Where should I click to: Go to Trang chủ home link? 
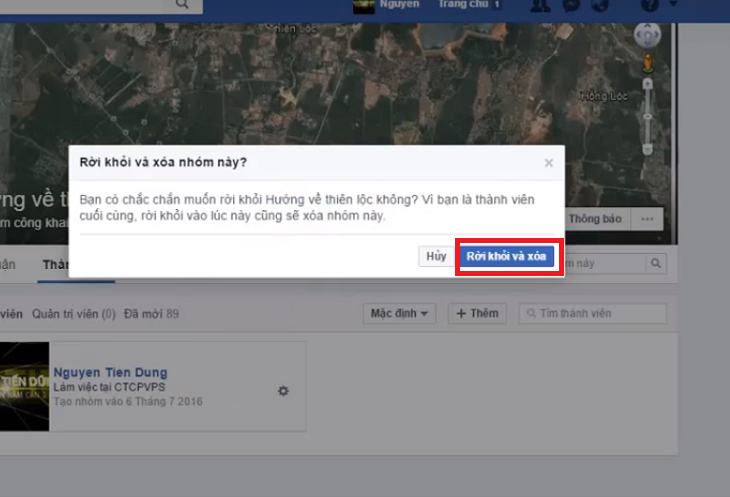pyautogui.click(x=463, y=4)
